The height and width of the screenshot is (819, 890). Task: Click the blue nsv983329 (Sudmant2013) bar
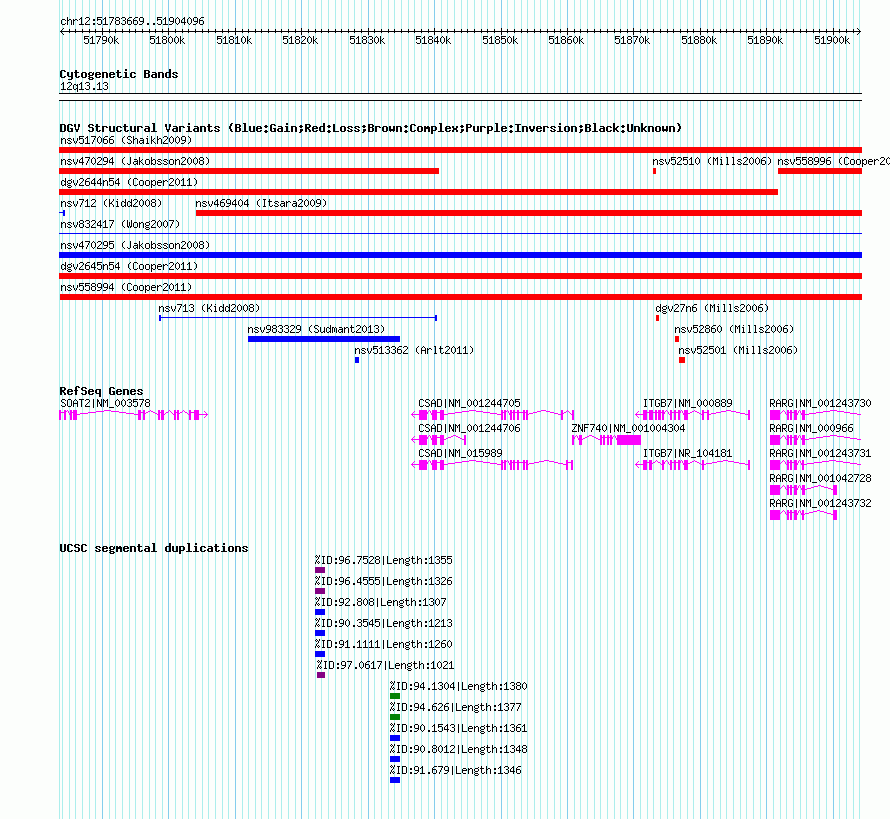point(324,339)
